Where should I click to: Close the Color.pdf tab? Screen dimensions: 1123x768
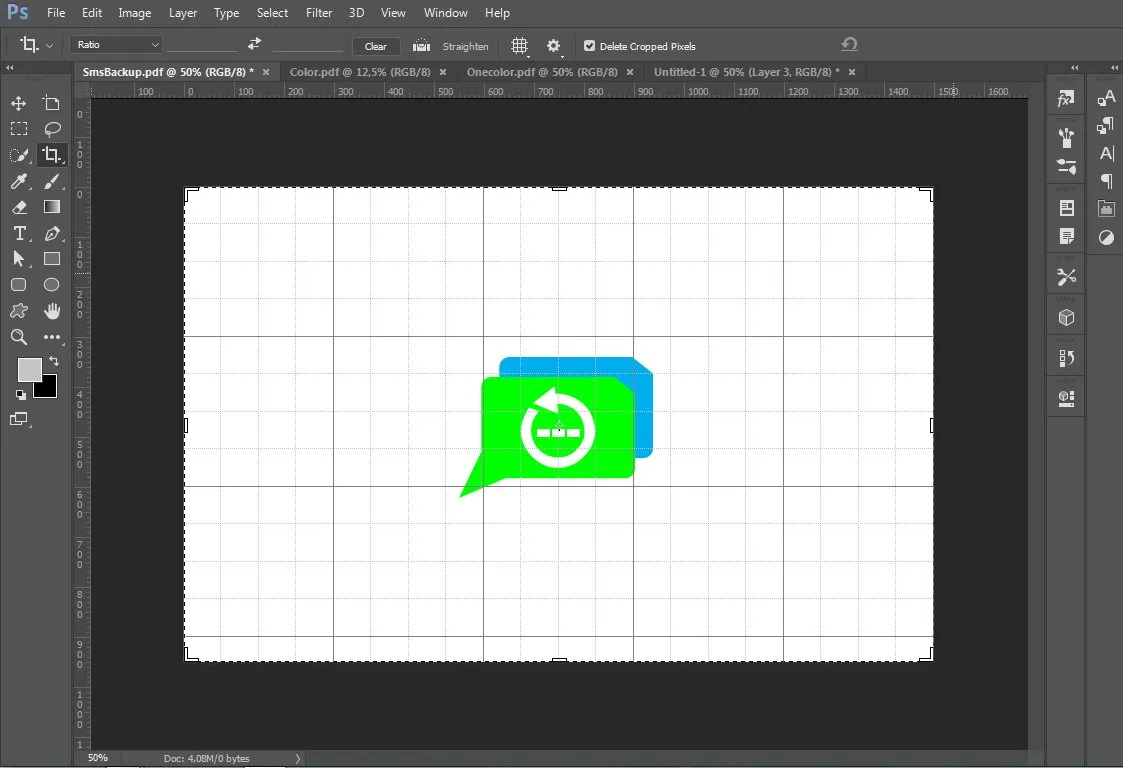point(443,72)
